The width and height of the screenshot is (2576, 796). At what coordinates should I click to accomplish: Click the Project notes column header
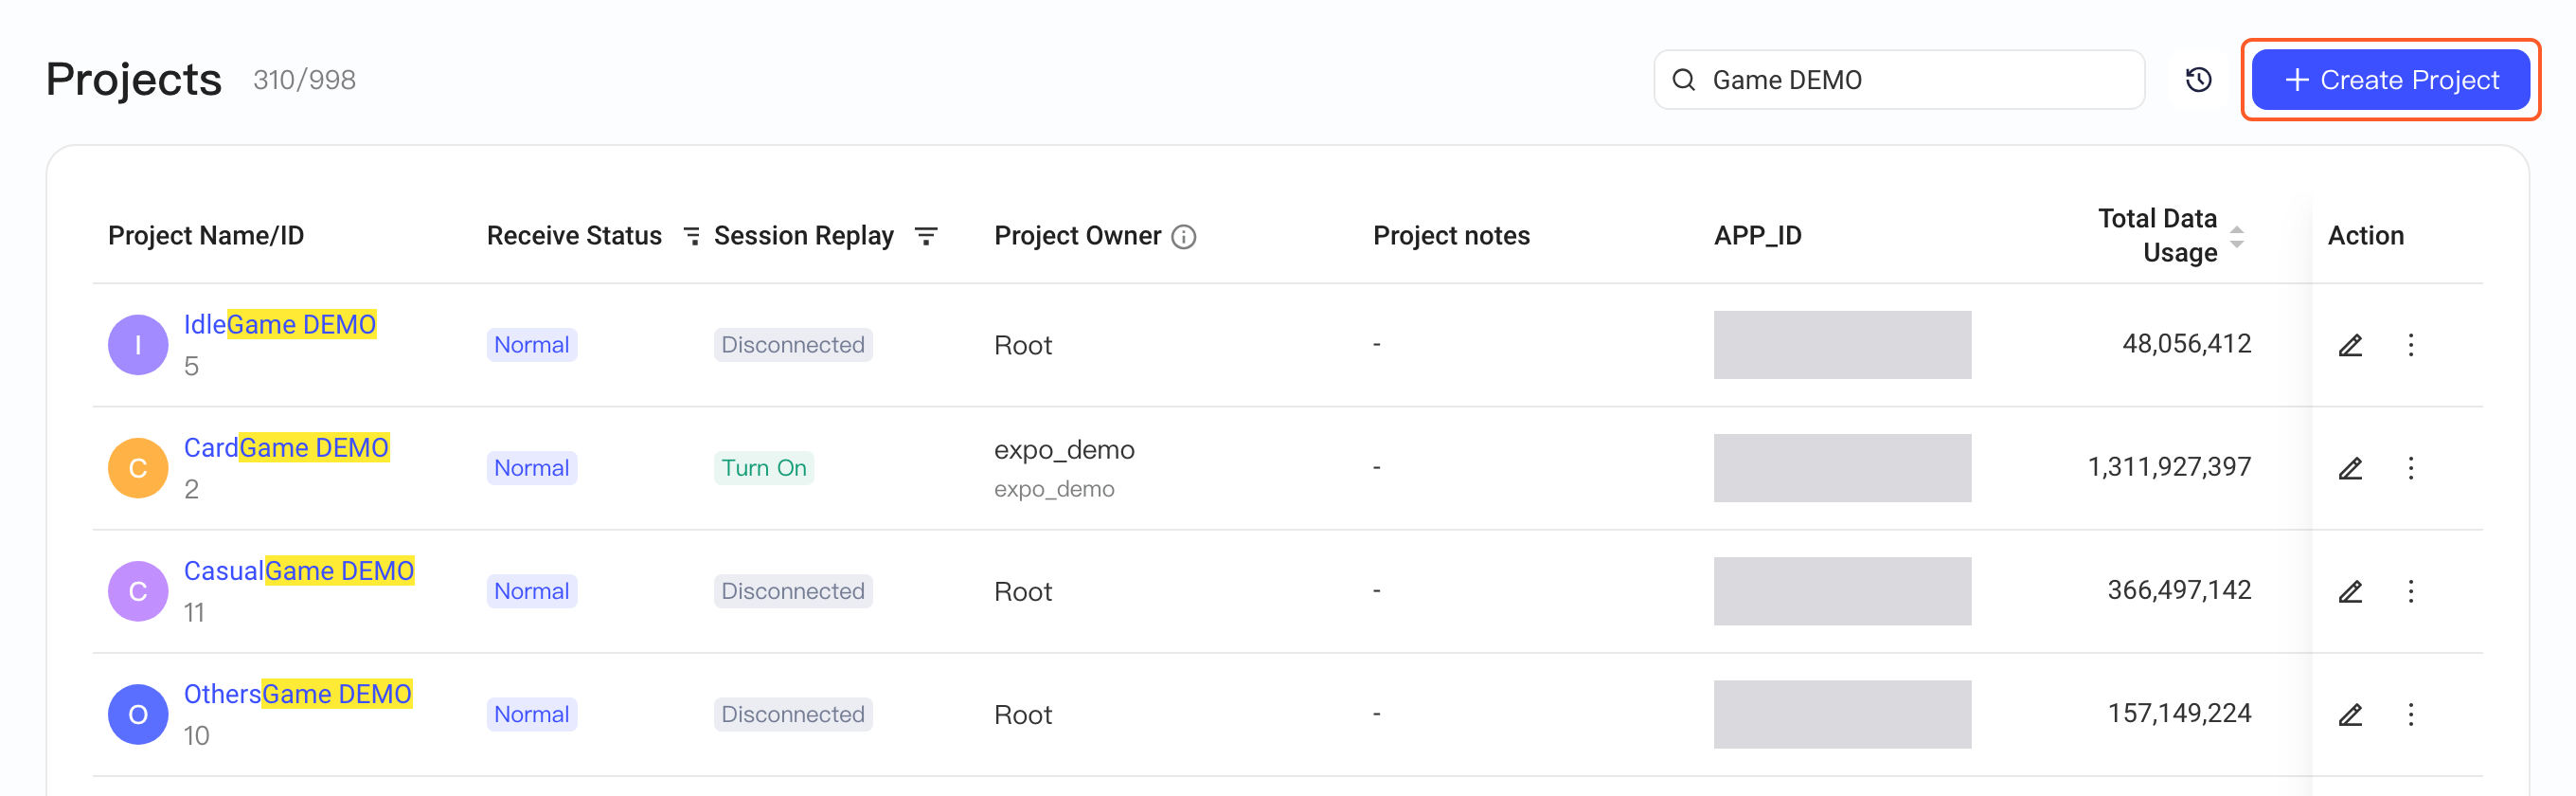point(1451,236)
